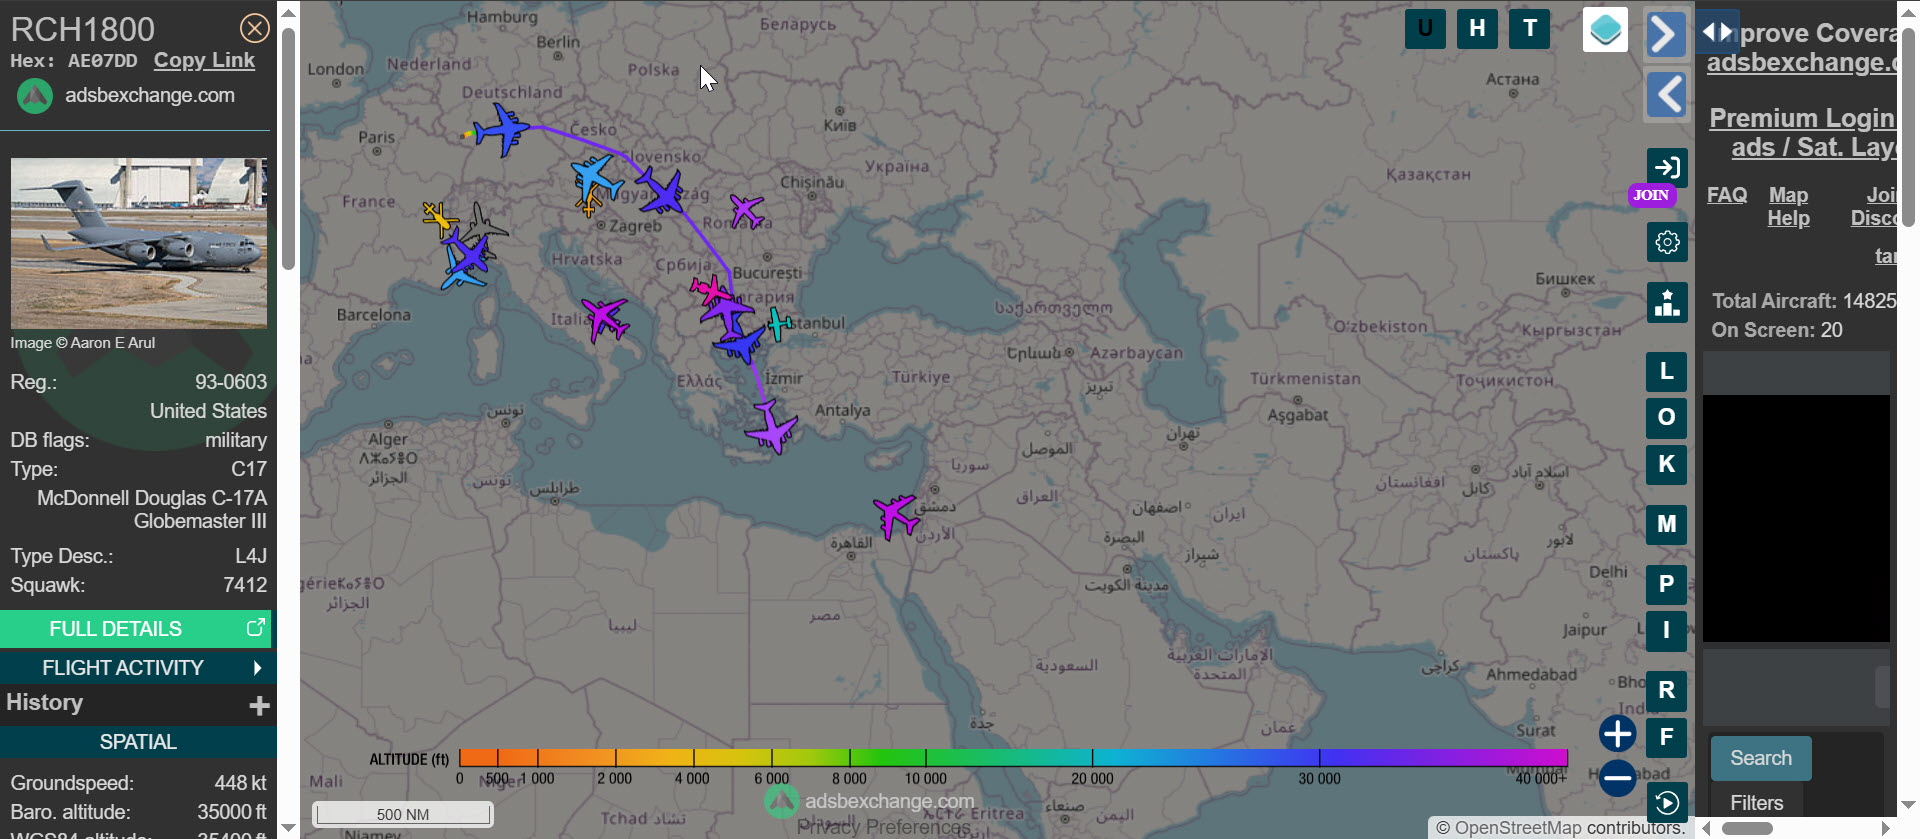The height and width of the screenshot is (839, 1920).
Task: Toggle the H map button
Action: click(1477, 29)
